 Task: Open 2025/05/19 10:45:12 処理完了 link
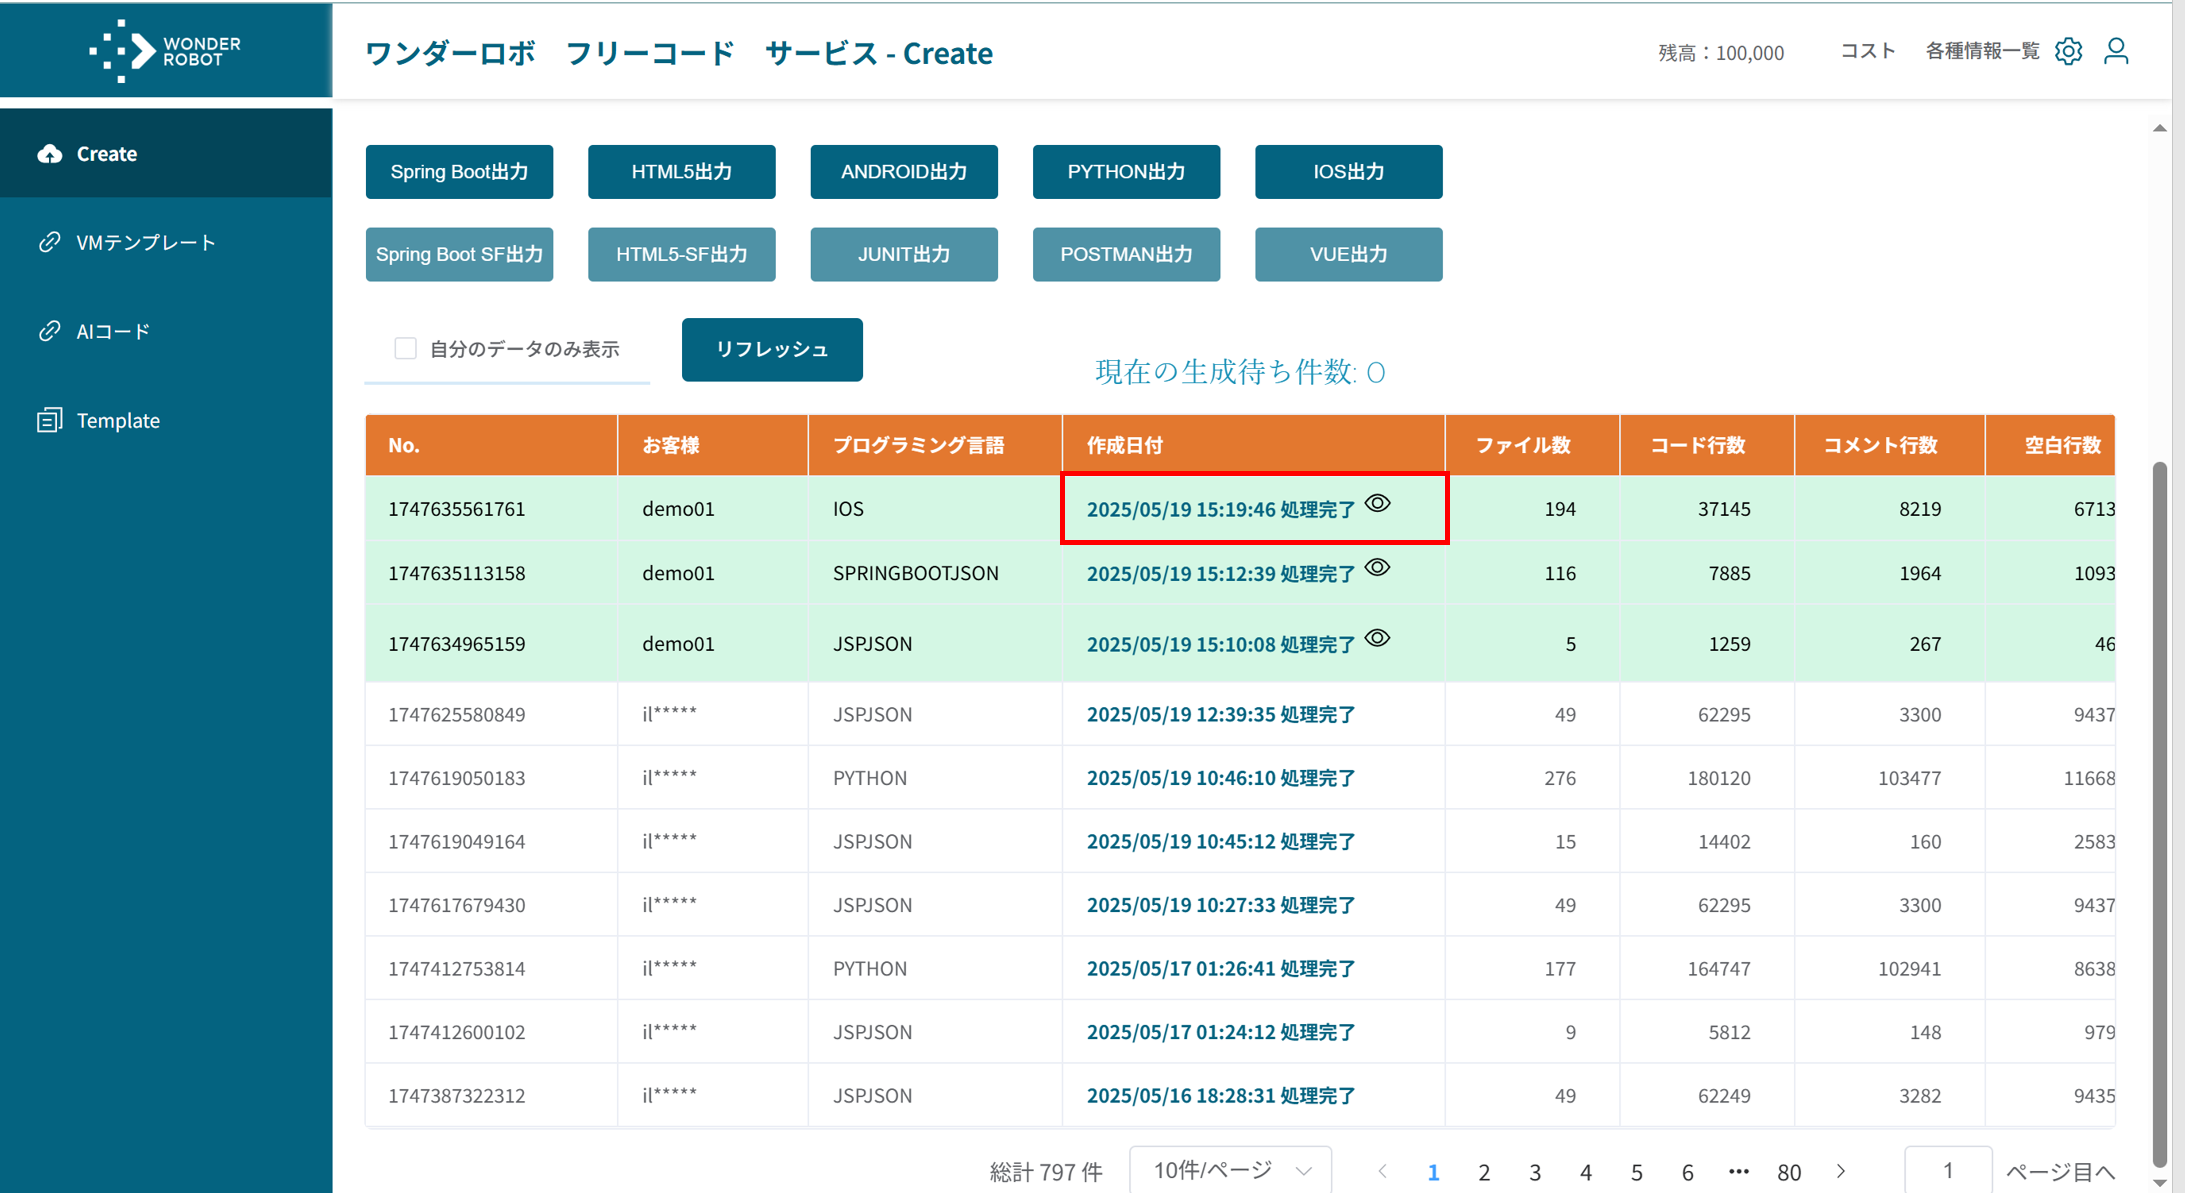coord(1221,841)
